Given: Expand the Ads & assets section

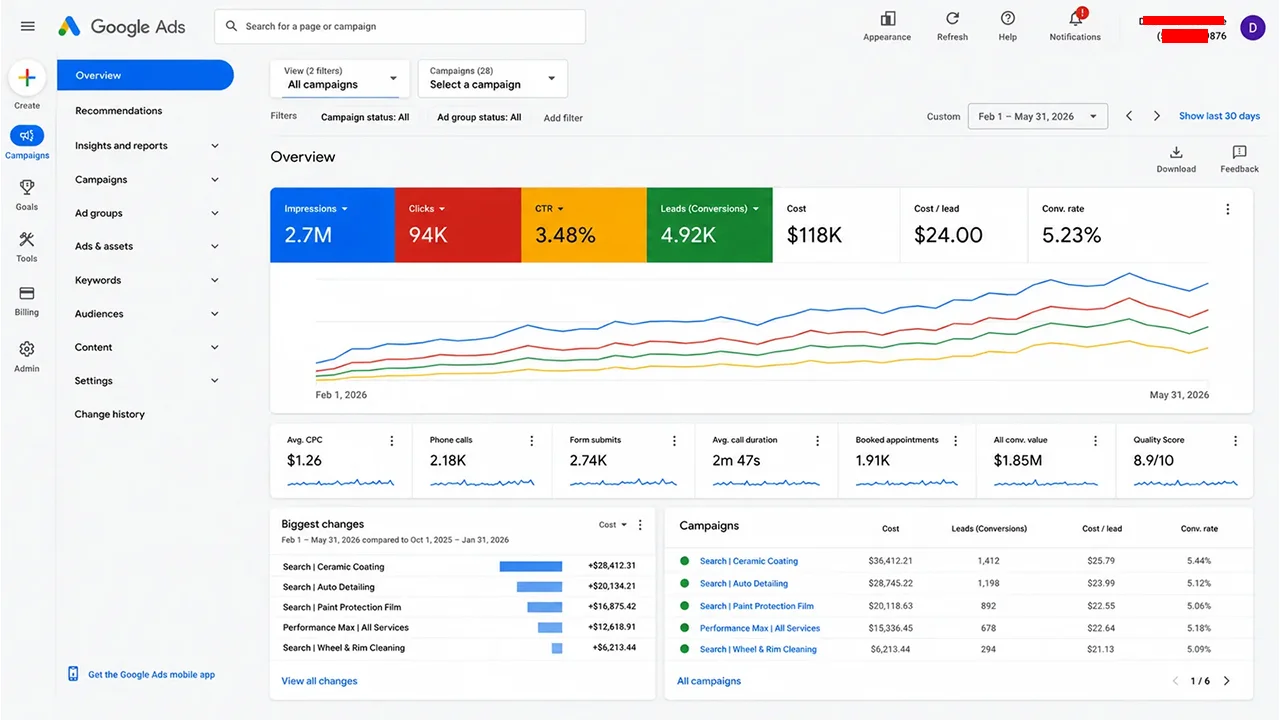Looking at the screenshot, I should (146, 246).
